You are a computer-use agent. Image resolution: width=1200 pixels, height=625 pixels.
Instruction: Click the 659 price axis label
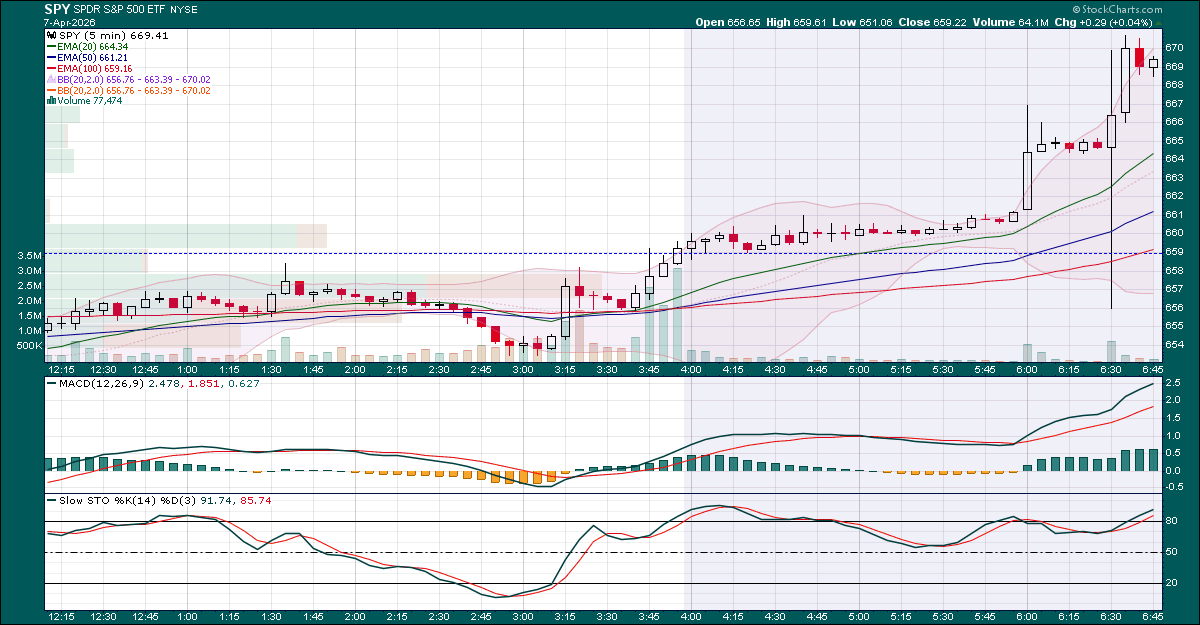coord(1175,252)
